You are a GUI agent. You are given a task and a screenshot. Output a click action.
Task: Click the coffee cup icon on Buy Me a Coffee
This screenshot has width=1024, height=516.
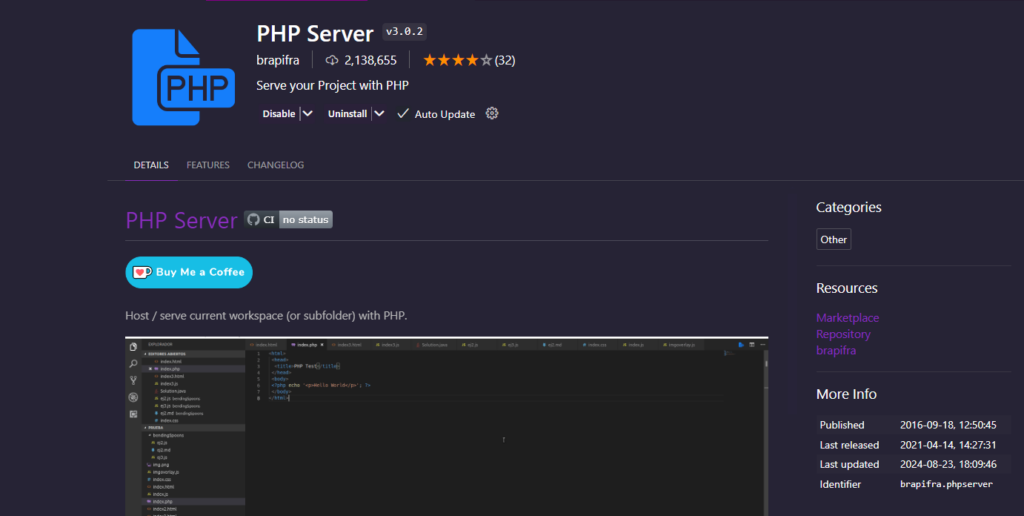click(x=142, y=272)
